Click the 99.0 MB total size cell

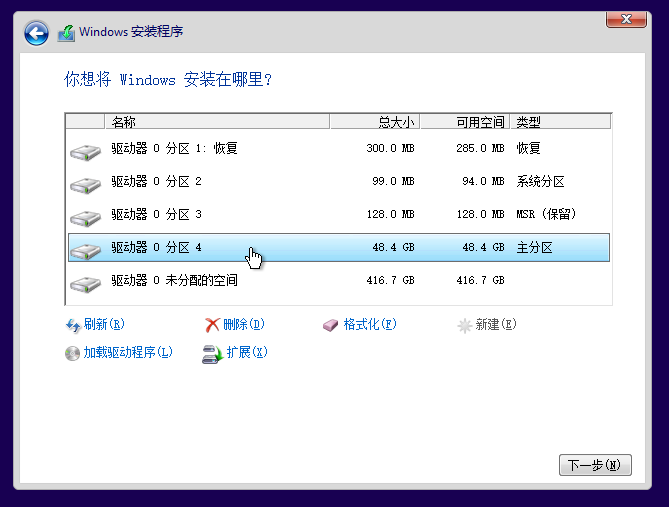pos(393,181)
